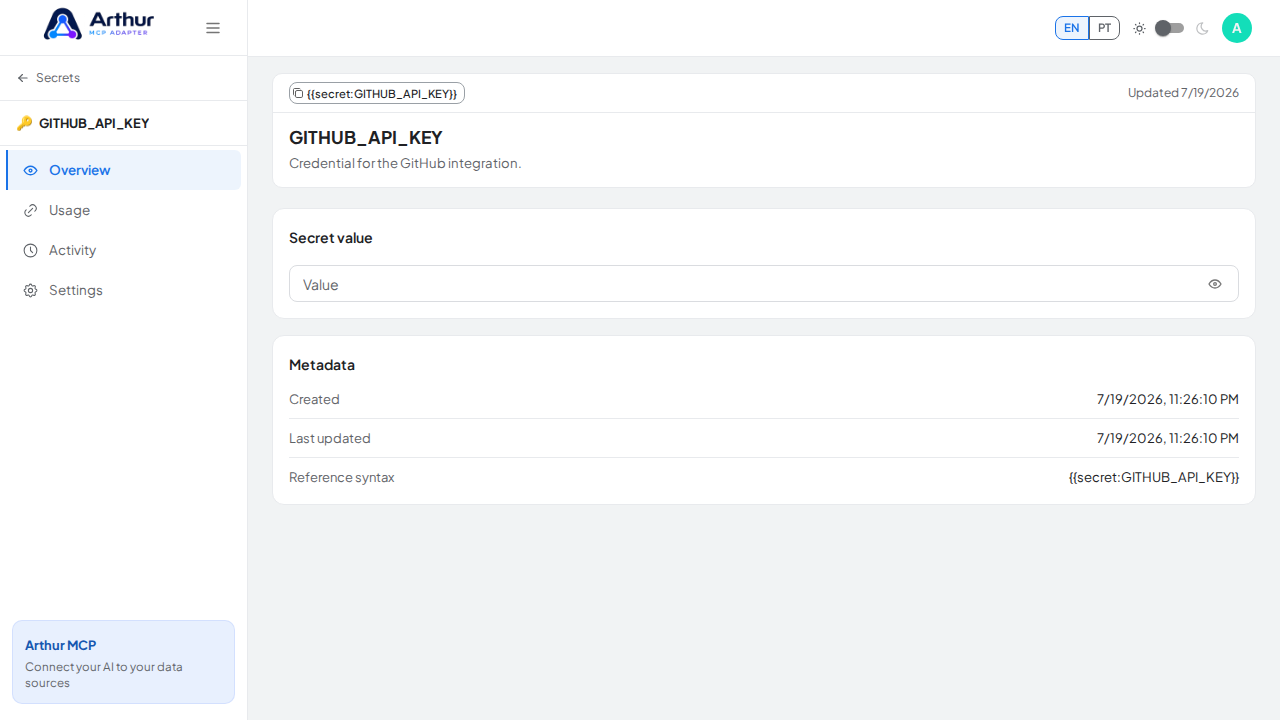Click the GITHUB_API_KEY page heading
1280x720 pixels.
(366, 138)
